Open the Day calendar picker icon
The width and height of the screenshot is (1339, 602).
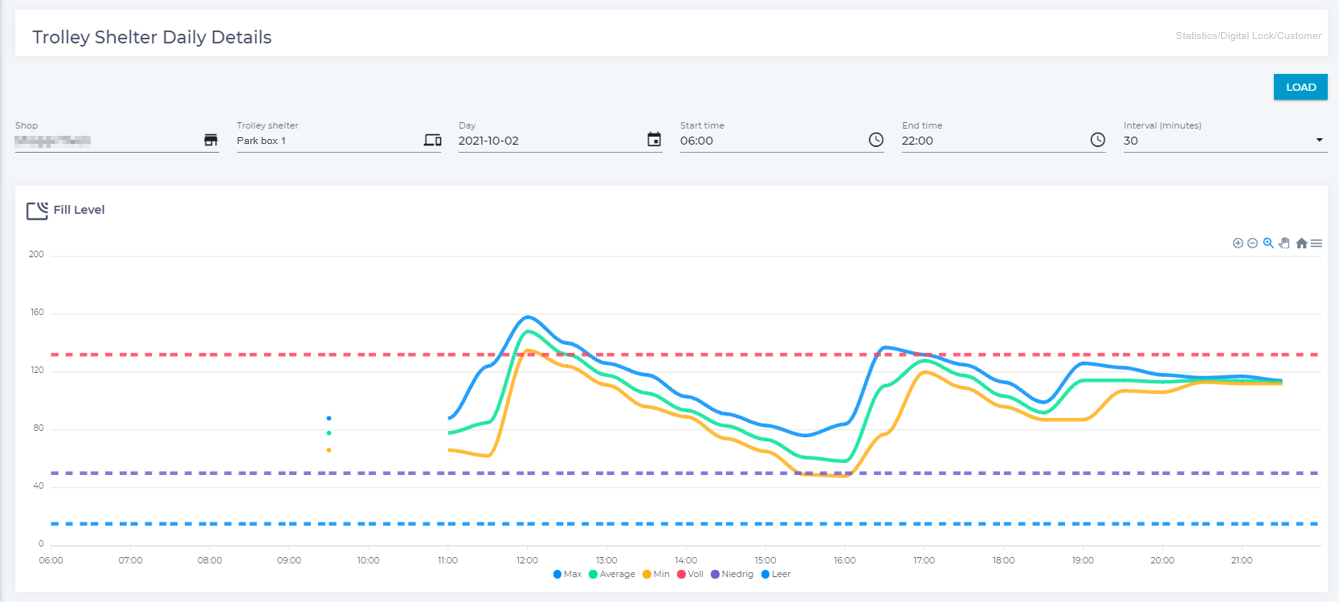[654, 140]
